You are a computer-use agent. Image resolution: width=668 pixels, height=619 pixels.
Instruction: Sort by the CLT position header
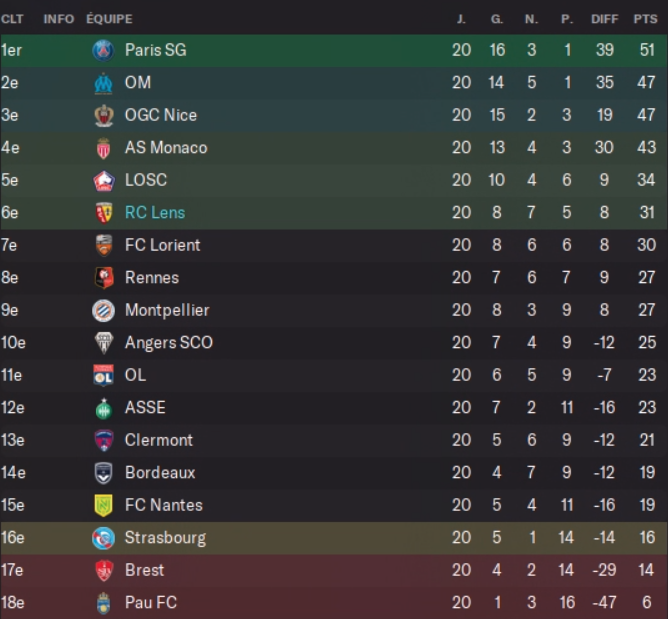point(12,19)
